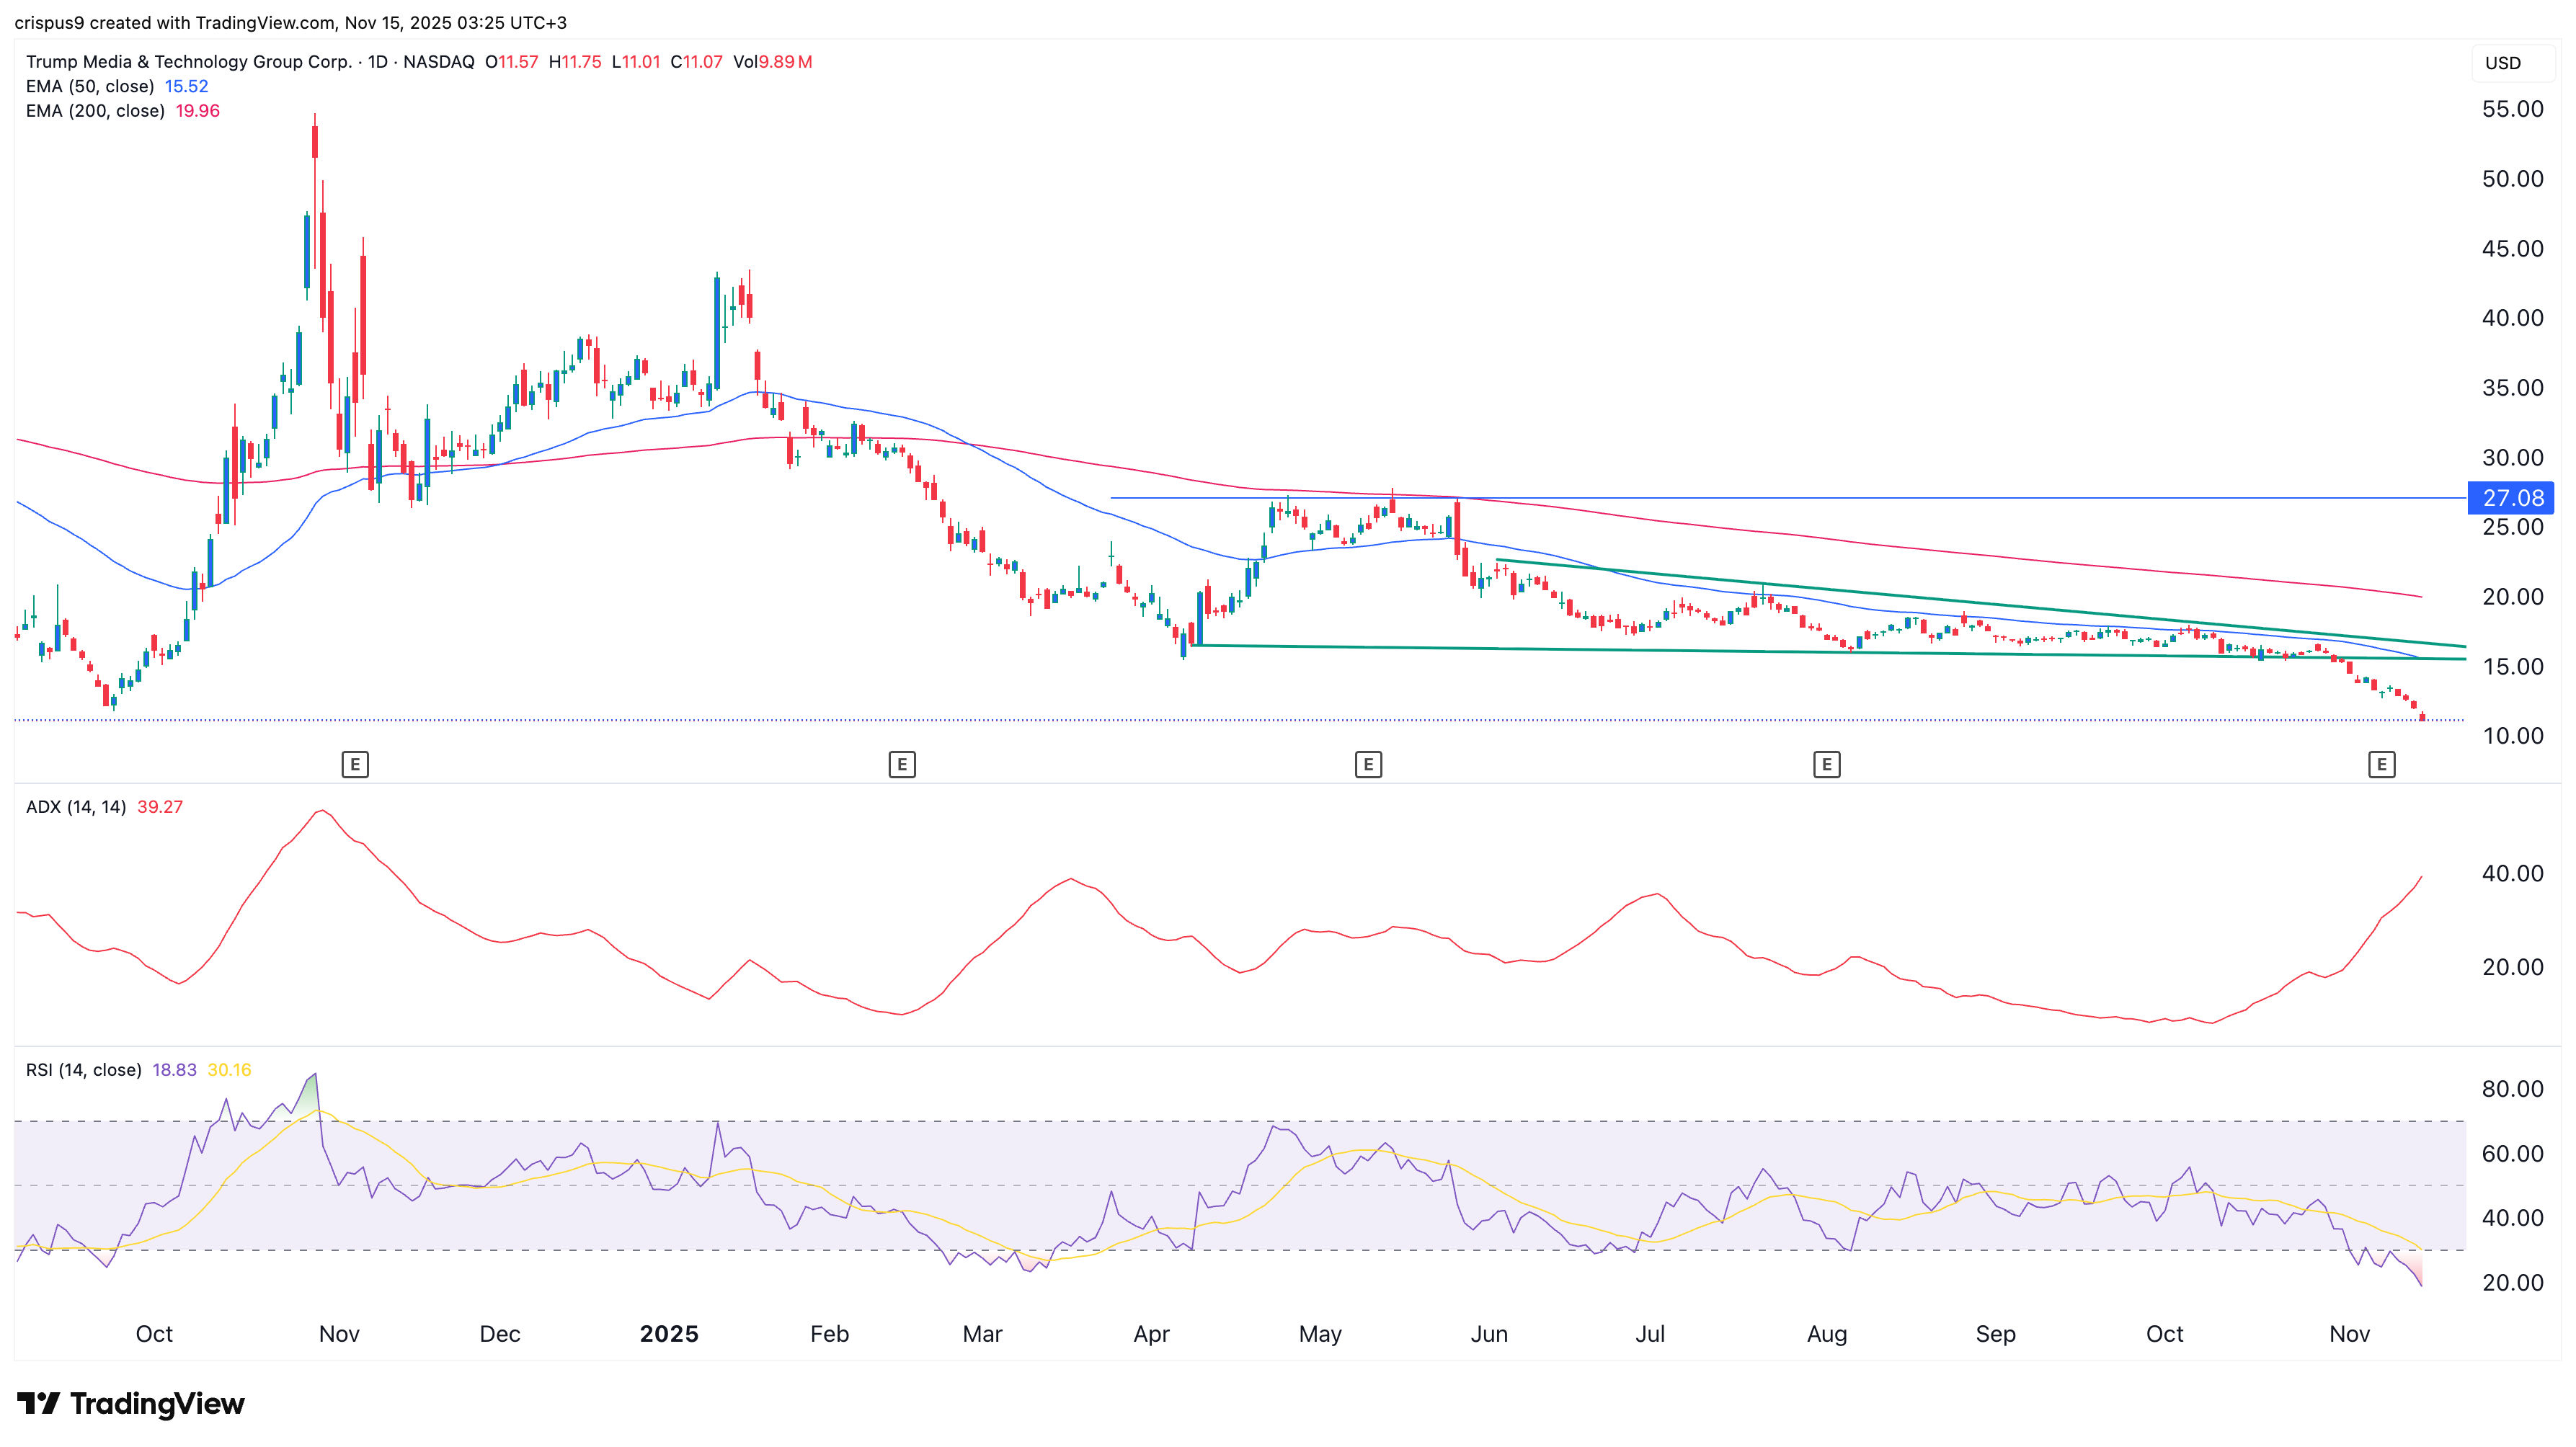
Task: Click the ADX value 39.27 in red
Action: [x=160, y=807]
